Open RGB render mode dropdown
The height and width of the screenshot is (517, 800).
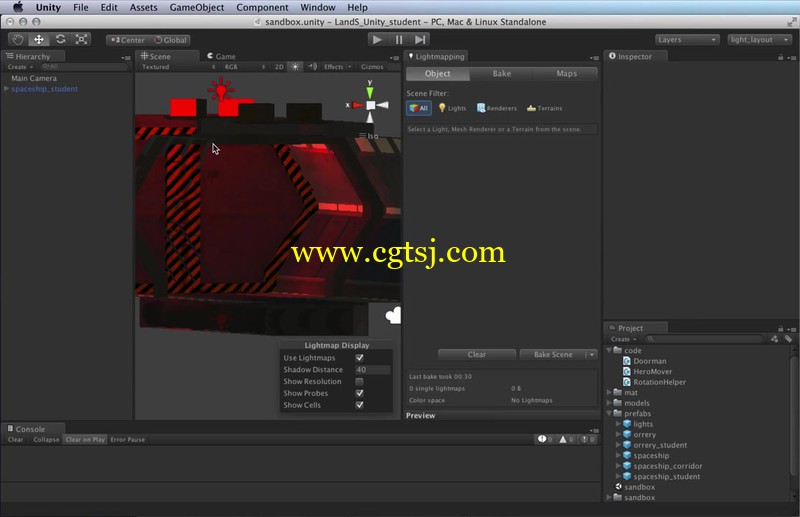coord(245,67)
